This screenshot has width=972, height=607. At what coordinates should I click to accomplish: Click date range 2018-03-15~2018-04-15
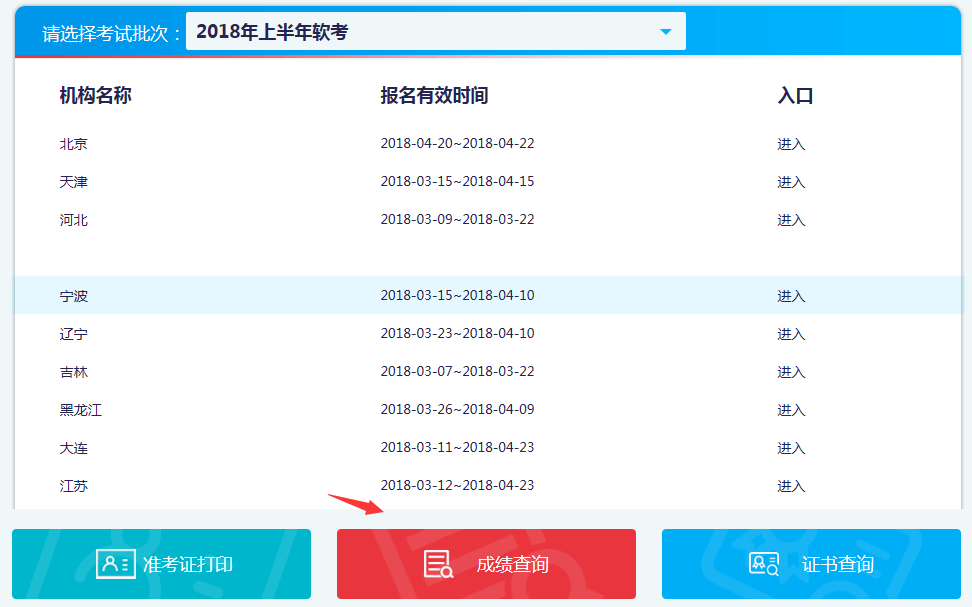(457, 181)
